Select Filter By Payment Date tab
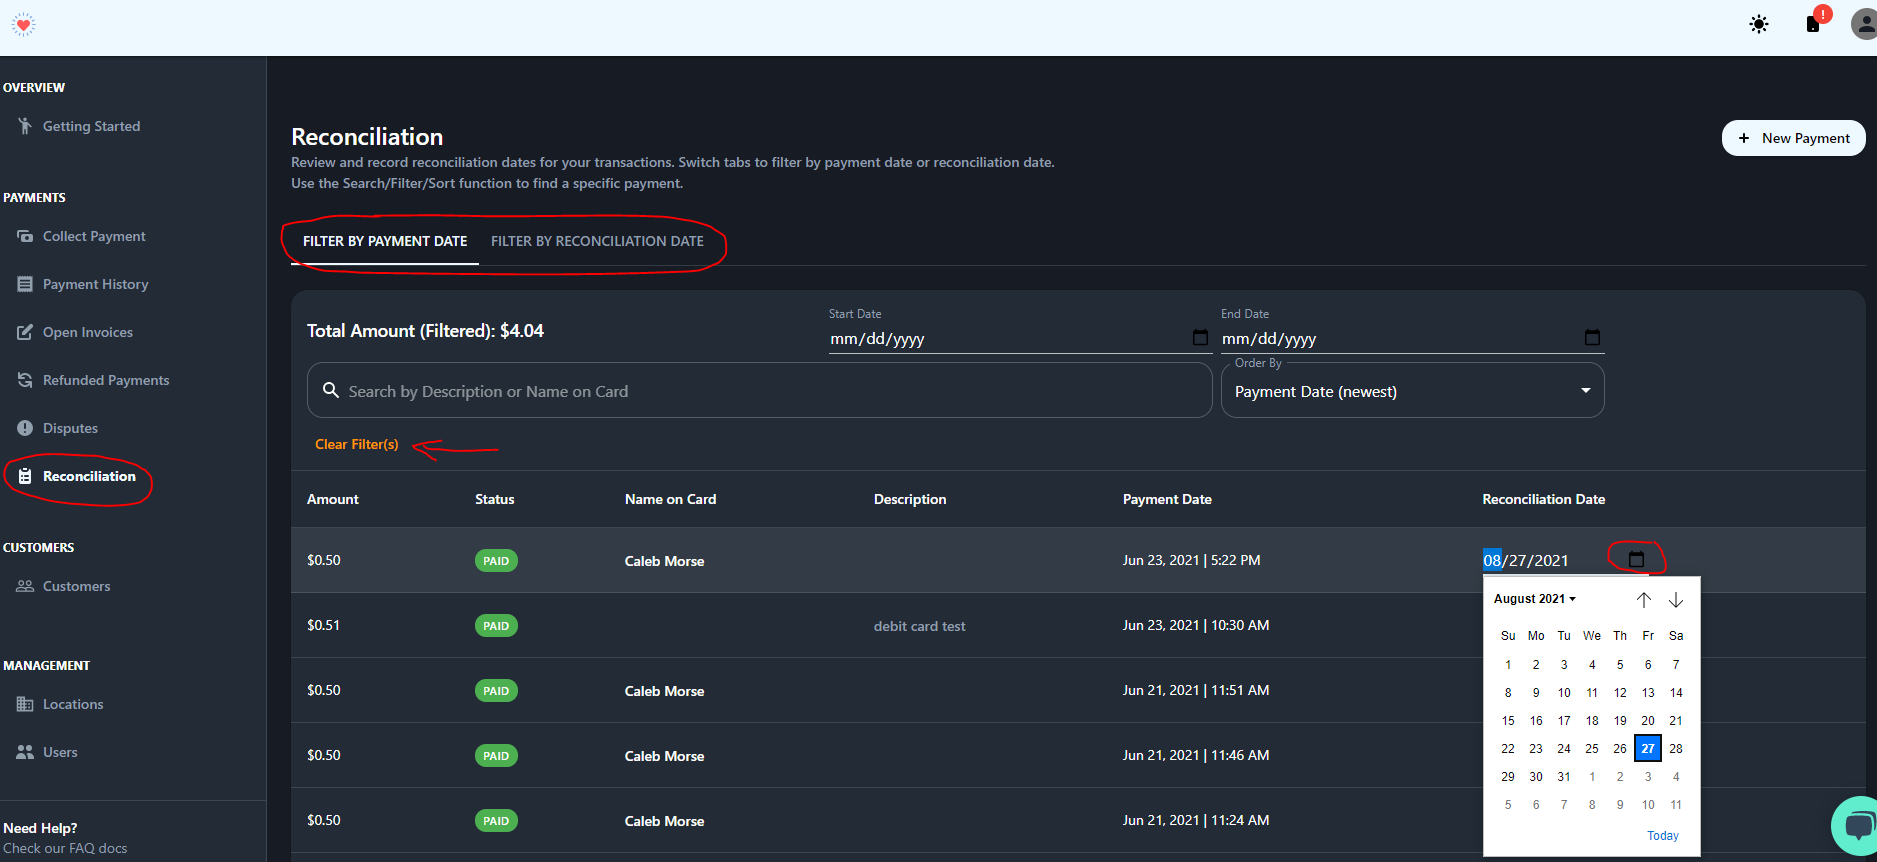Screen dimensions: 1877x862 point(385,241)
